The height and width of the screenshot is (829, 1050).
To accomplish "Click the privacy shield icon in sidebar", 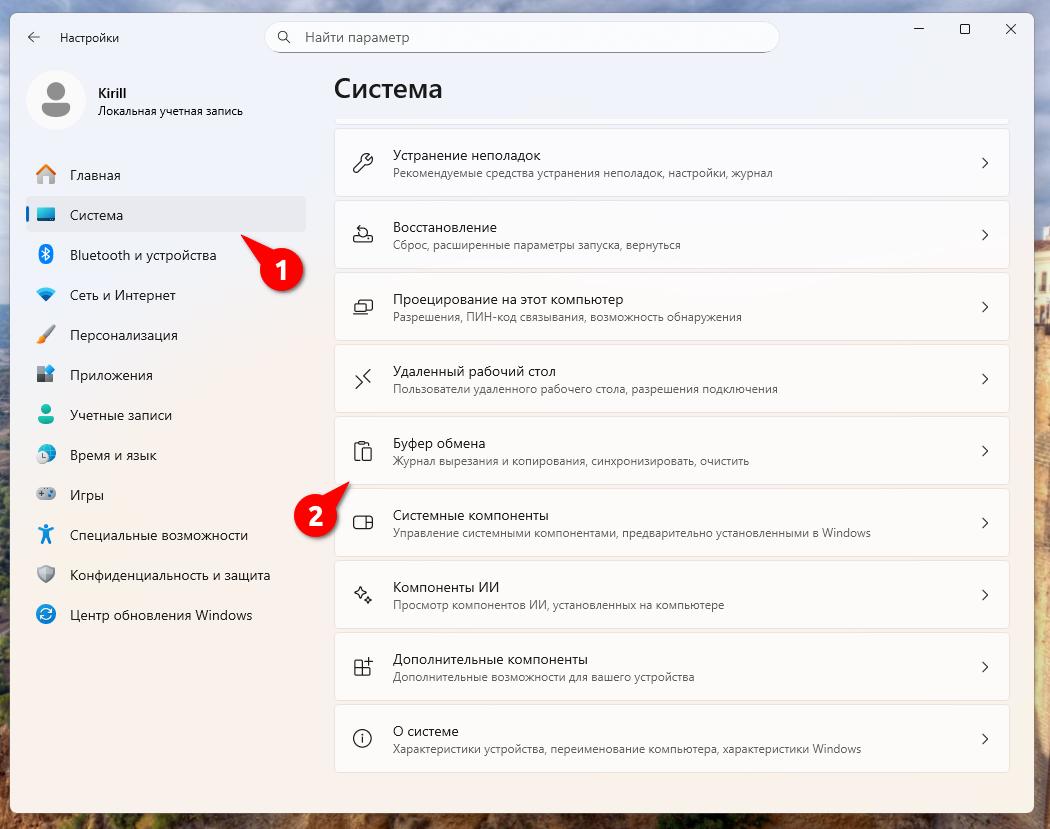I will [x=46, y=575].
